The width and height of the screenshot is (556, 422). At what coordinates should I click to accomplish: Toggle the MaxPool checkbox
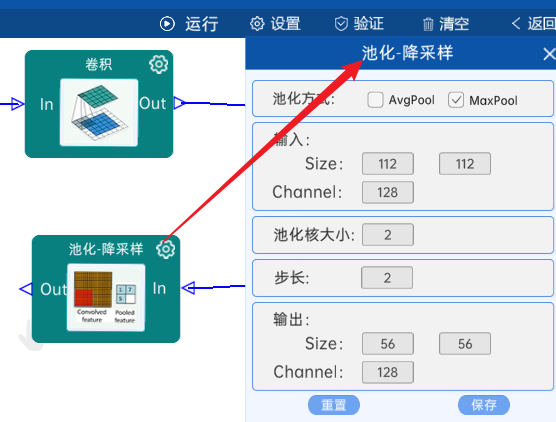456,100
